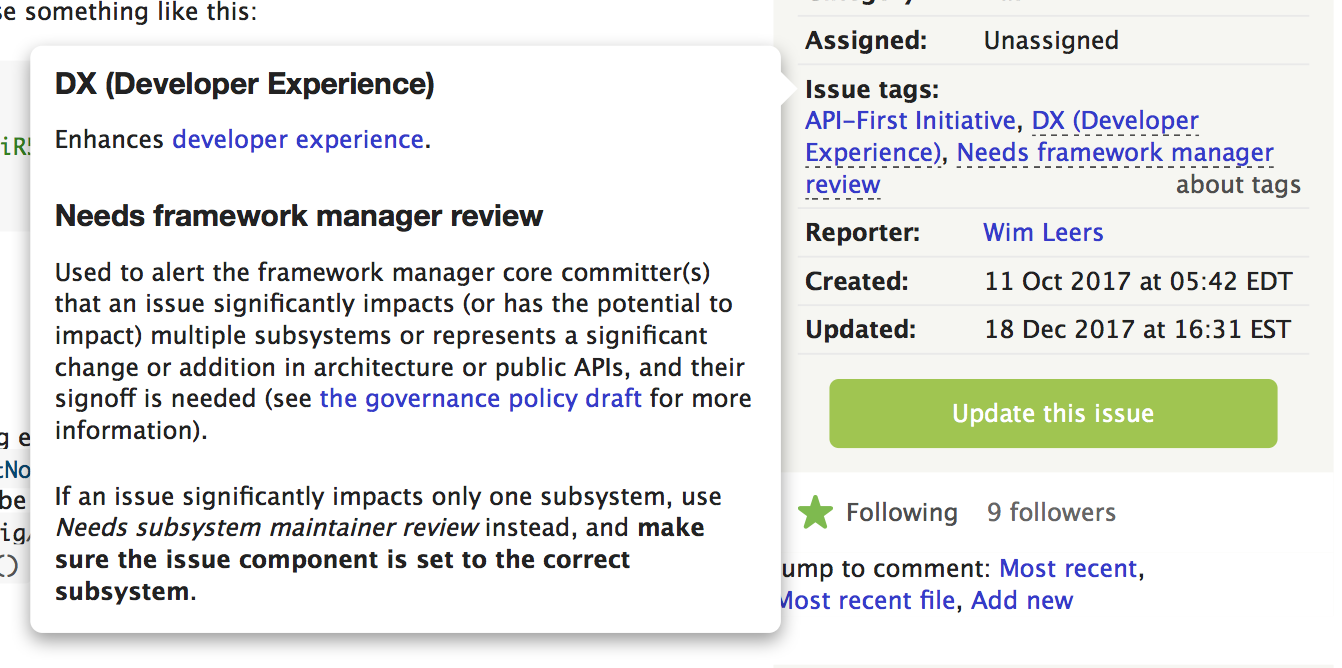The height and width of the screenshot is (668, 1342).
Task: Click the Update this issue button
Action: tap(1053, 413)
